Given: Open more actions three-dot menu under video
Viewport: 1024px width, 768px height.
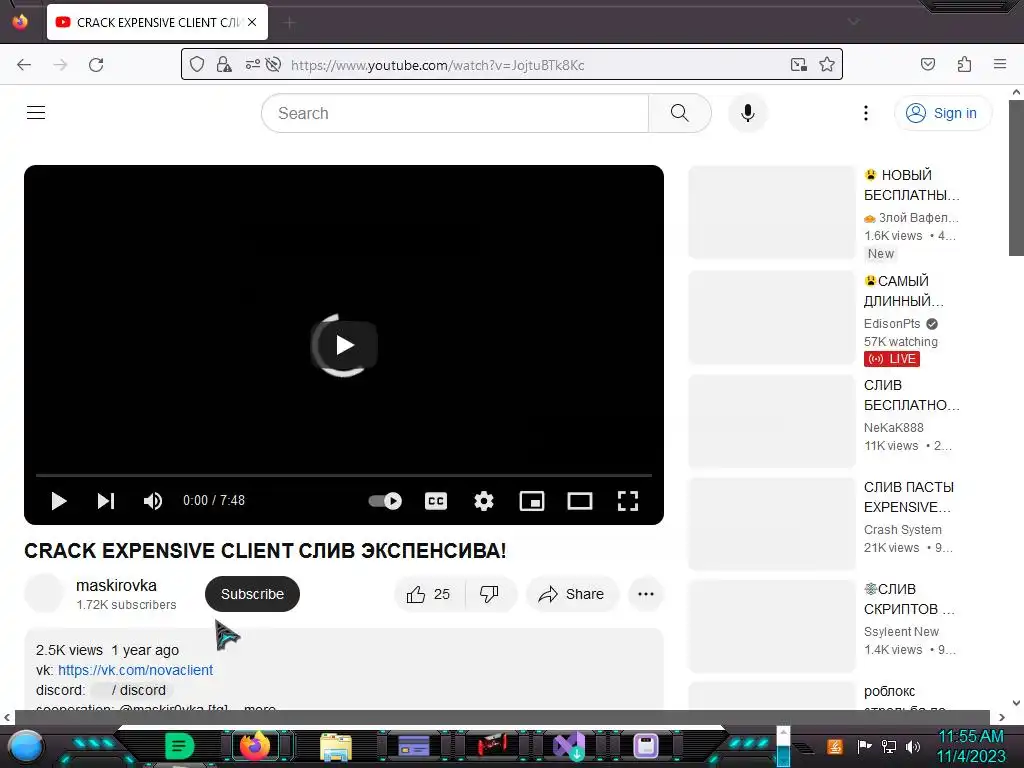Looking at the screenshot, I should [x=646, y=594].
